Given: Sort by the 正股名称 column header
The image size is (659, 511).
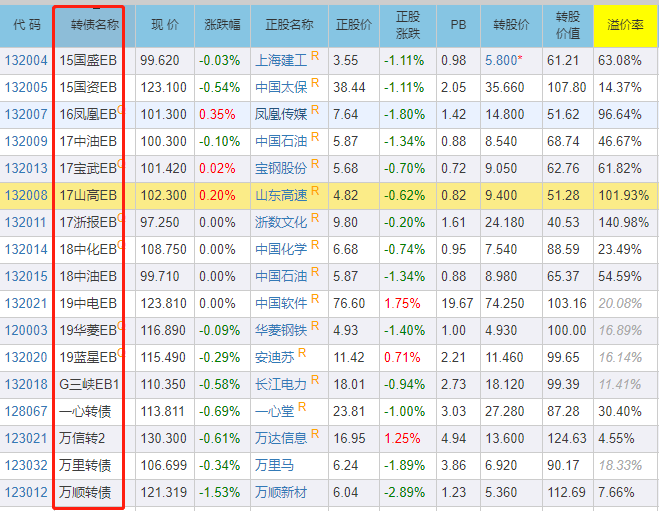Looking at the screenshot, I should [x=290, y=25].
